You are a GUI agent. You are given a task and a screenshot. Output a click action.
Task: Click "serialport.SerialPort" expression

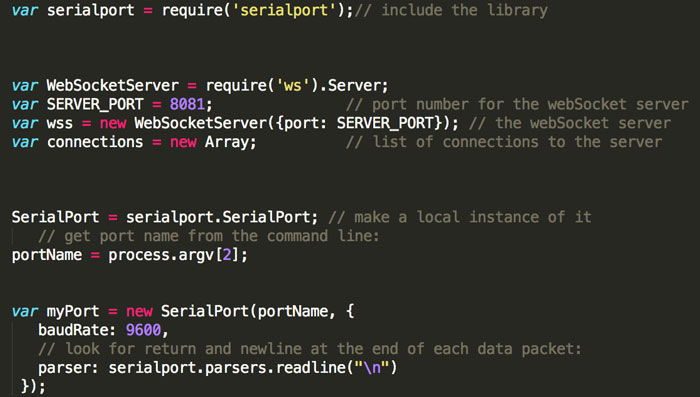(x=218, y=217)
